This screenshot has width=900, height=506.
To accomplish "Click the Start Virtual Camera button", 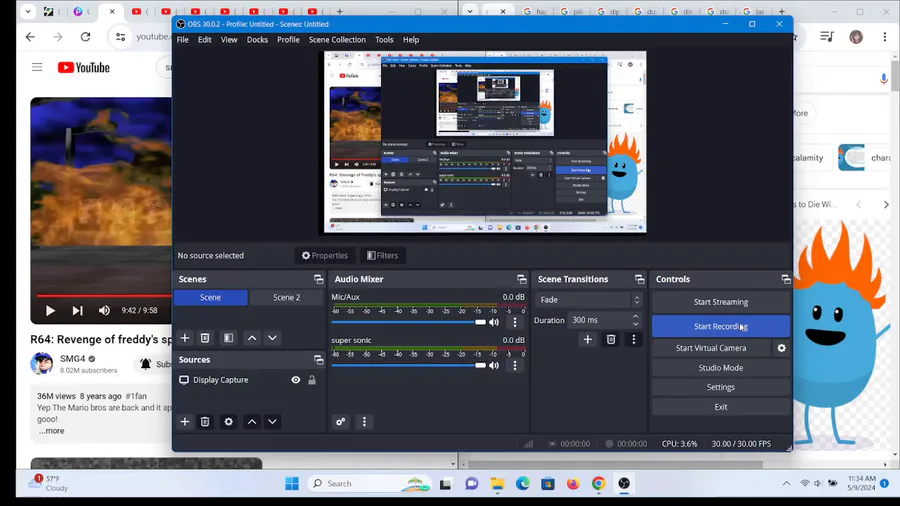I will point(711,348).
